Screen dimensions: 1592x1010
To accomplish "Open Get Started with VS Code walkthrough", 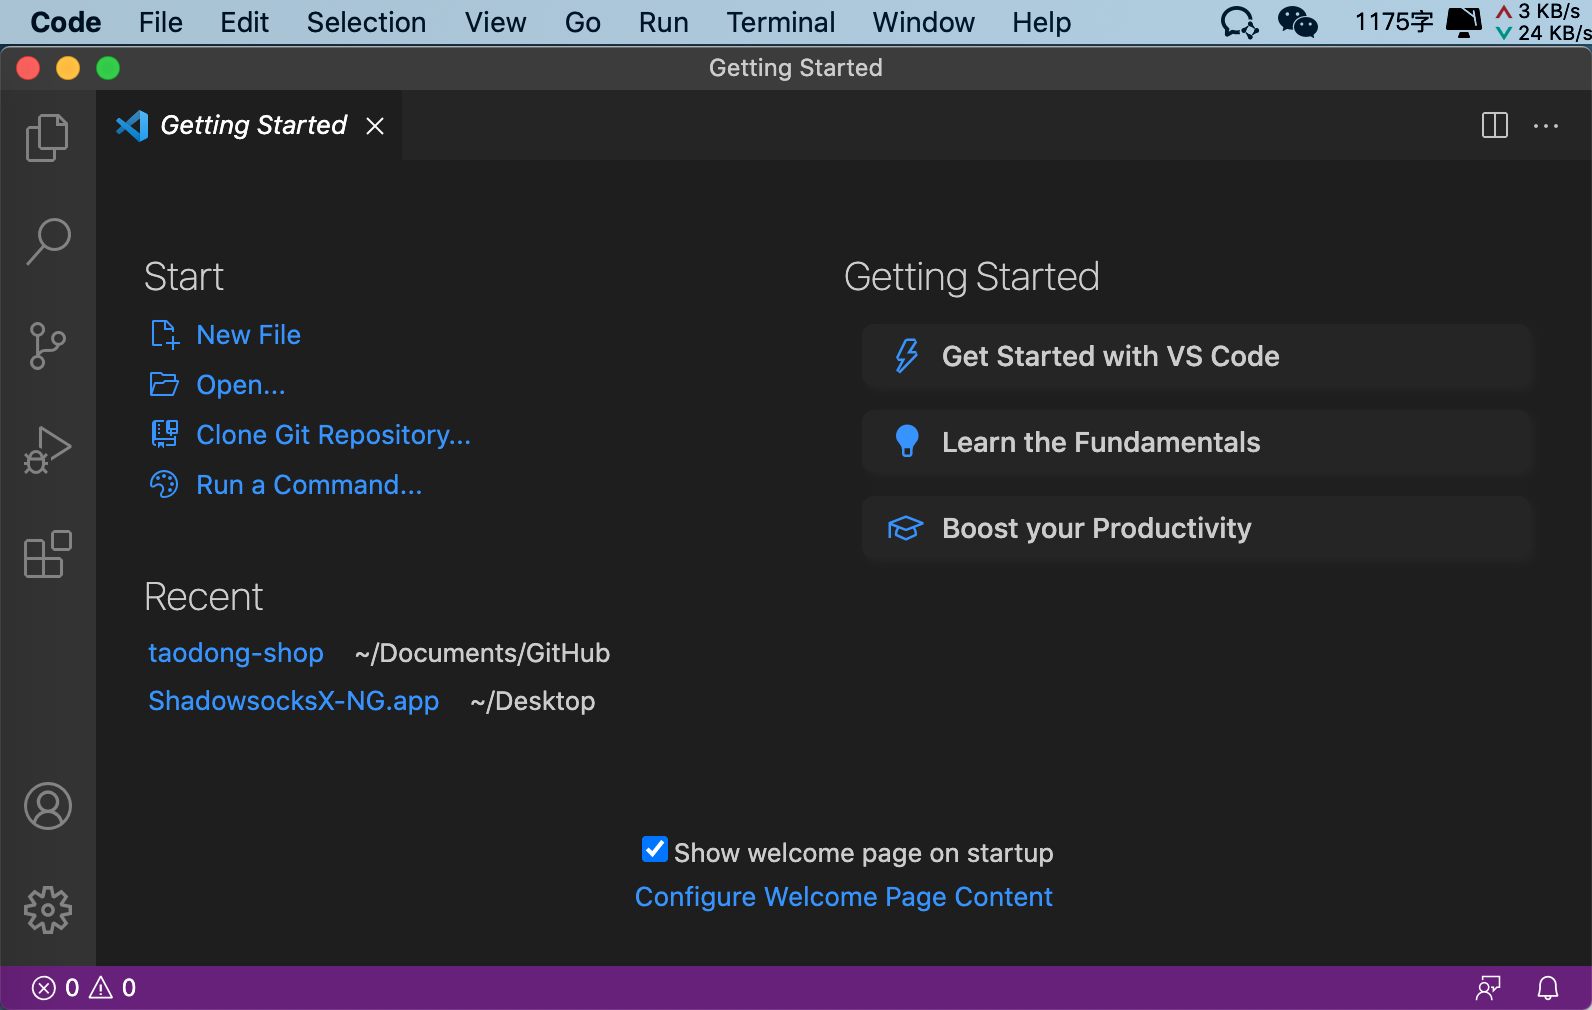I will coord(1197,356).
